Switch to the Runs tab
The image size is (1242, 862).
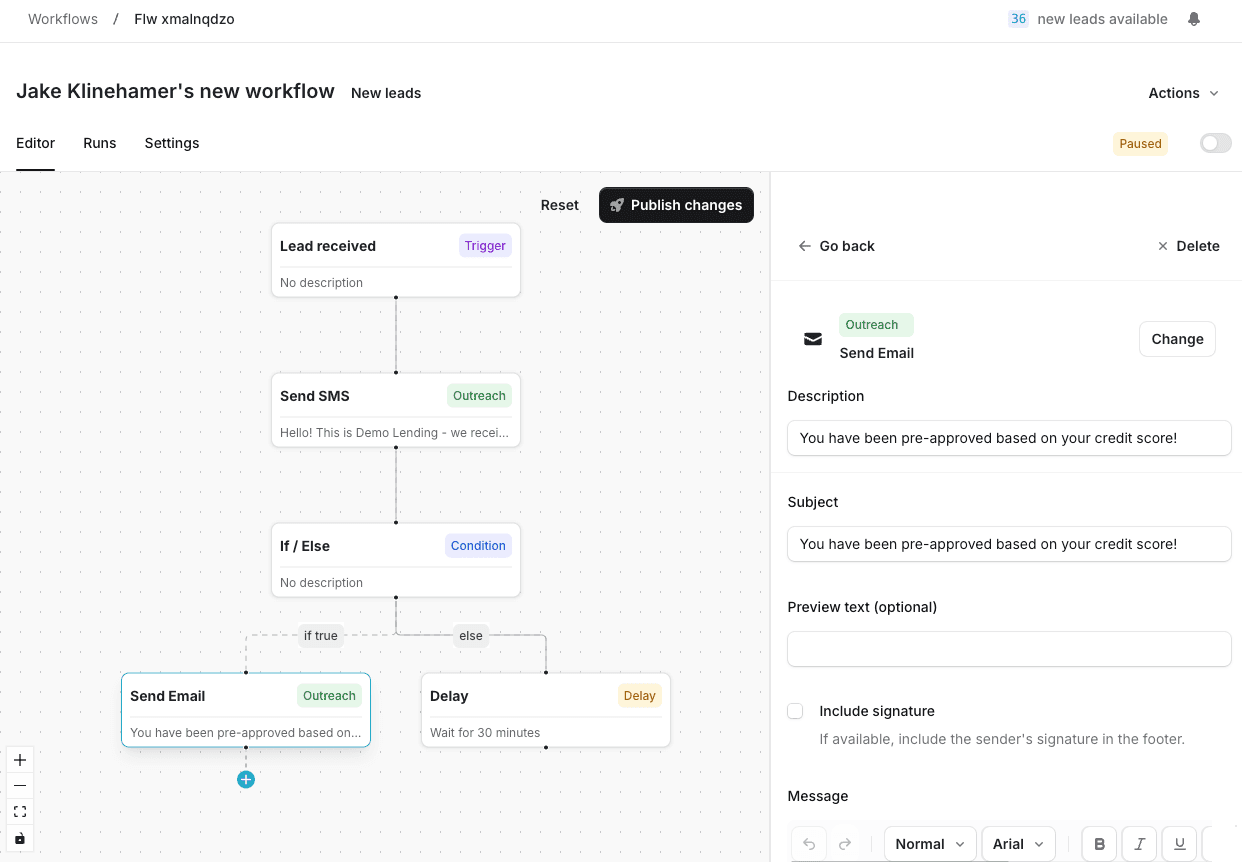(x=99, y=143)
